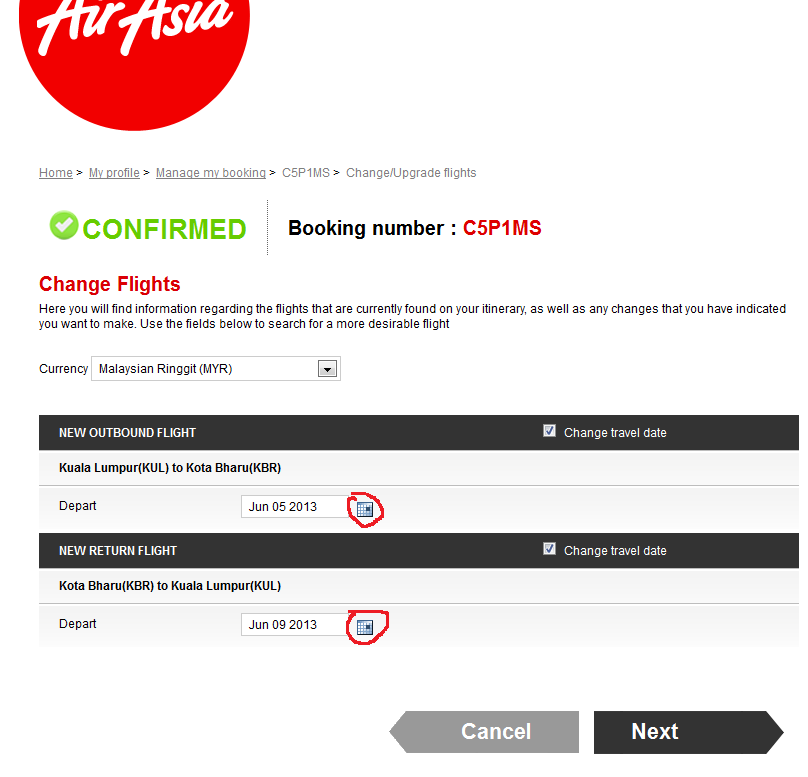This screenshot has width=808, height=777.
Task: Toggle return flight Change travel date checkbox
Action: pyautogui.click(x=549, y=549)
